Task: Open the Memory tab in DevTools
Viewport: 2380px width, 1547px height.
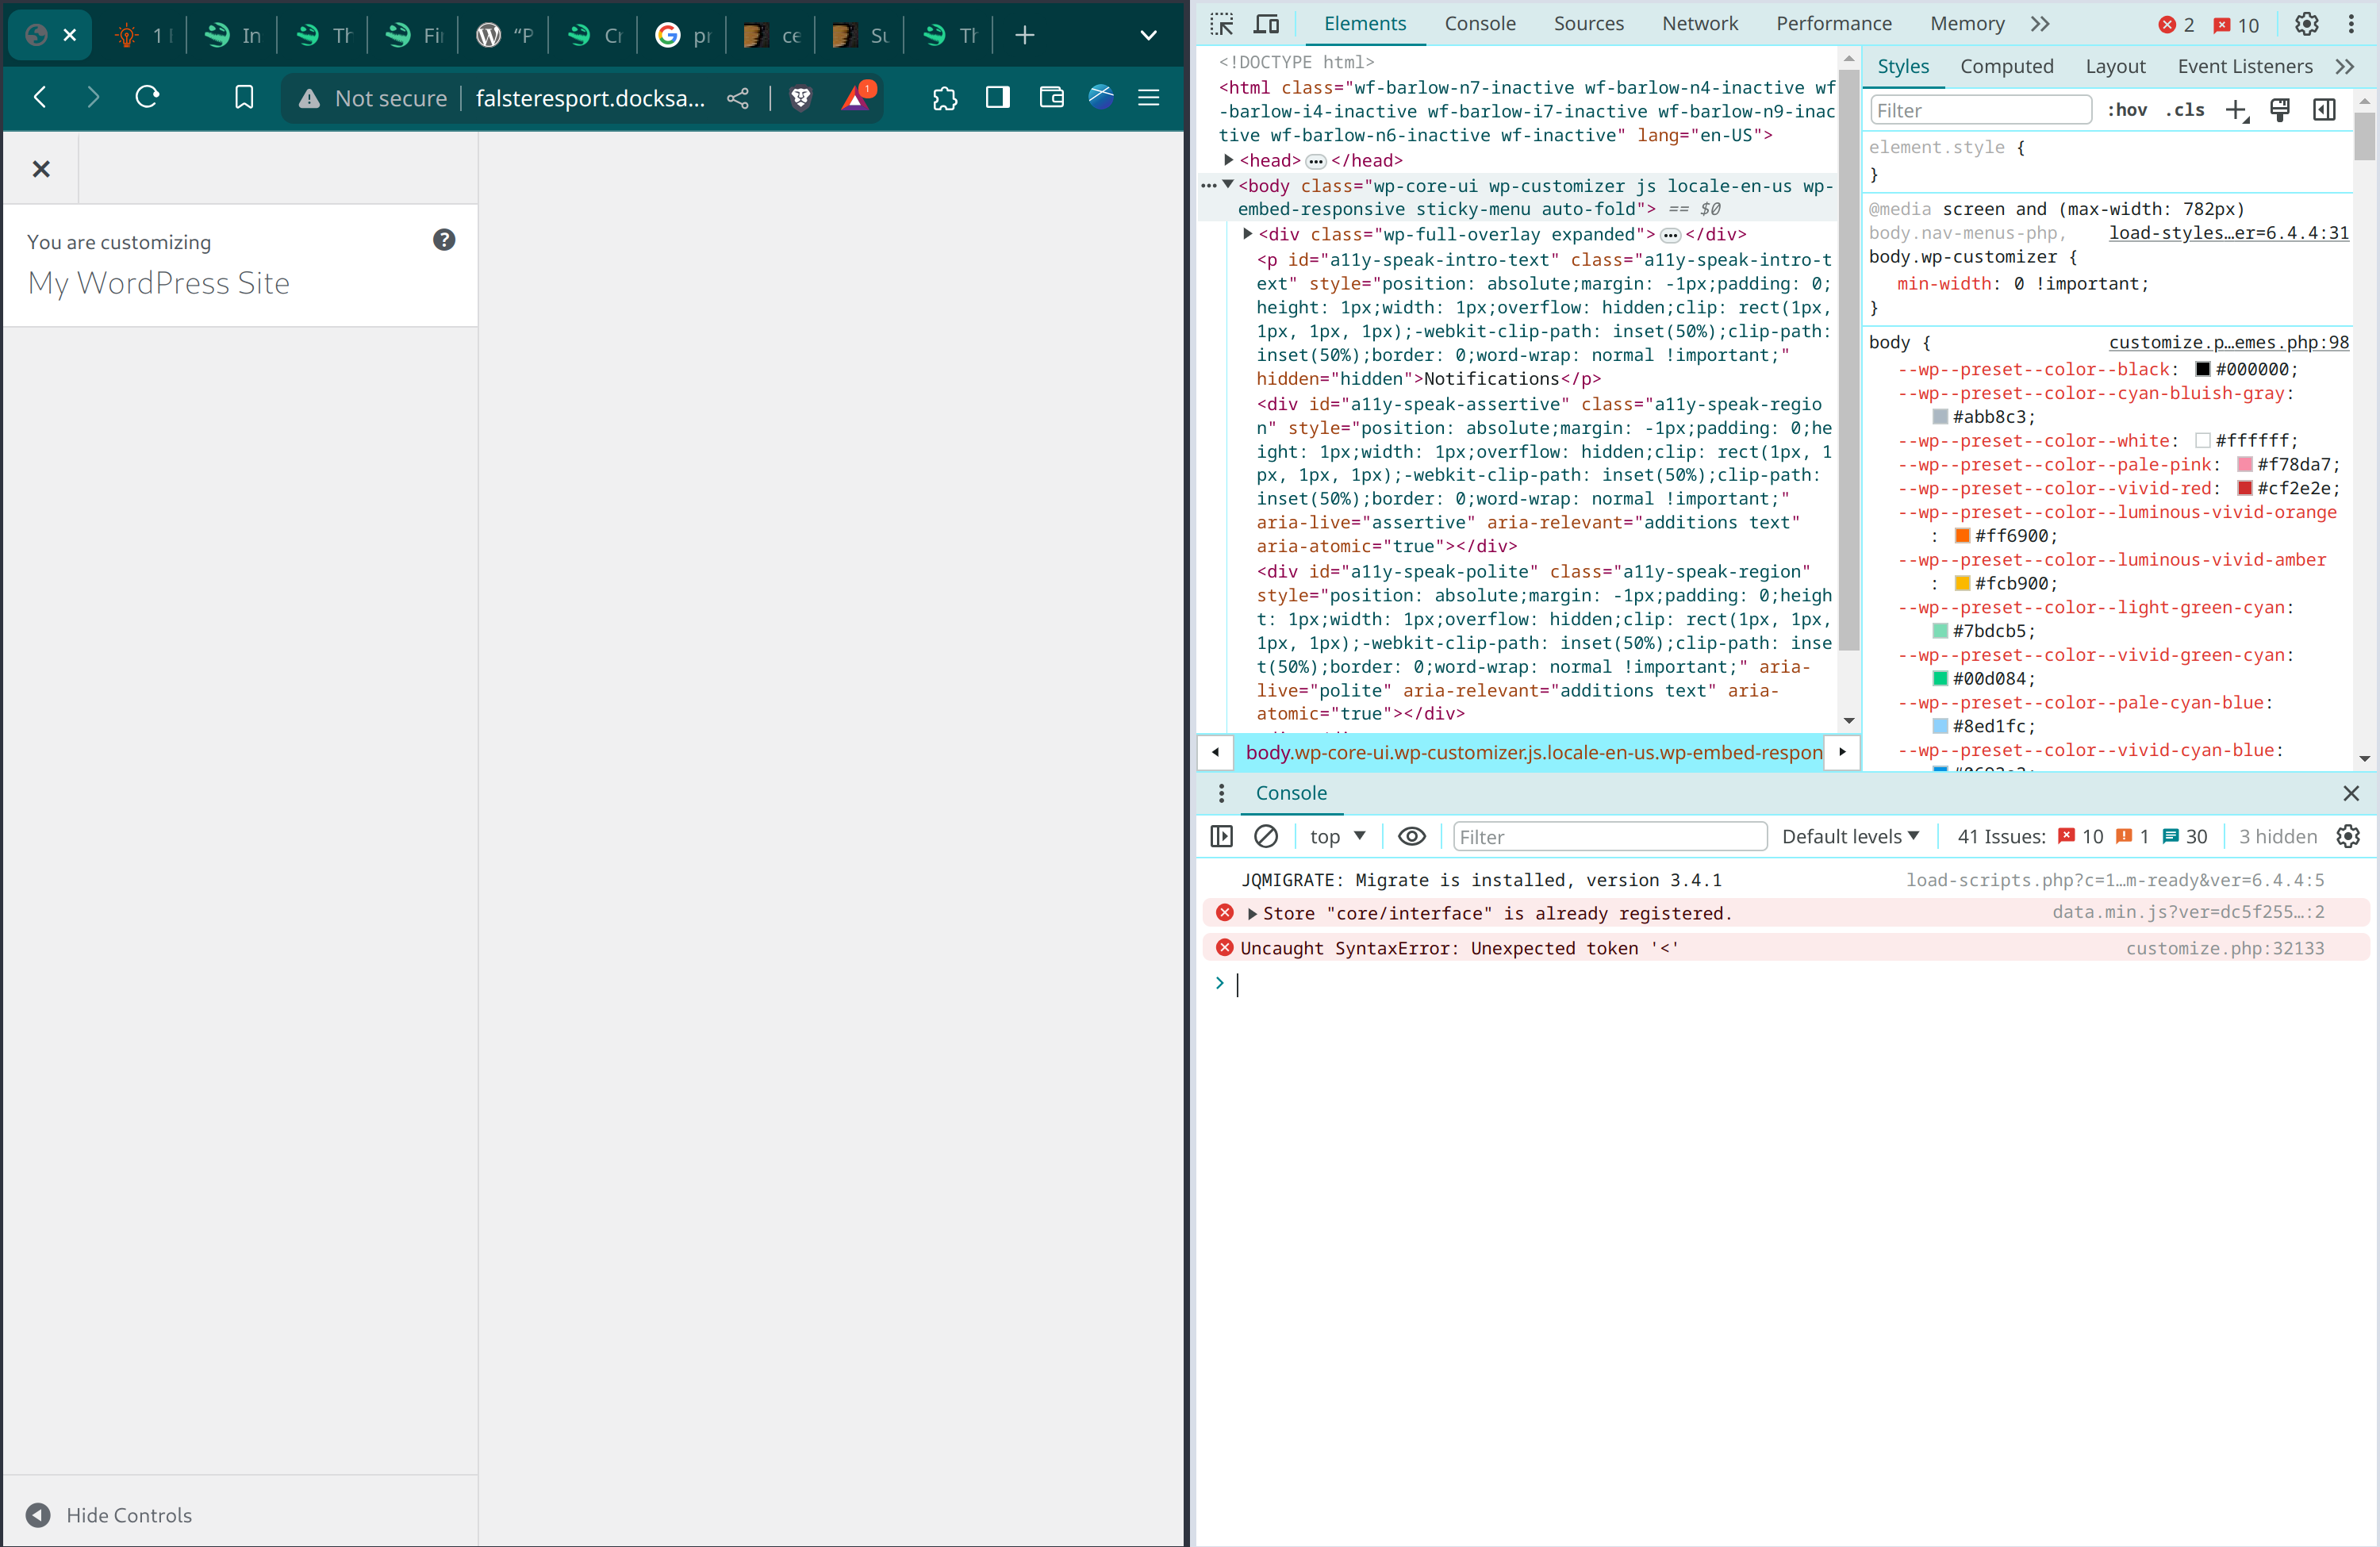Action: tap(1966, 23)
